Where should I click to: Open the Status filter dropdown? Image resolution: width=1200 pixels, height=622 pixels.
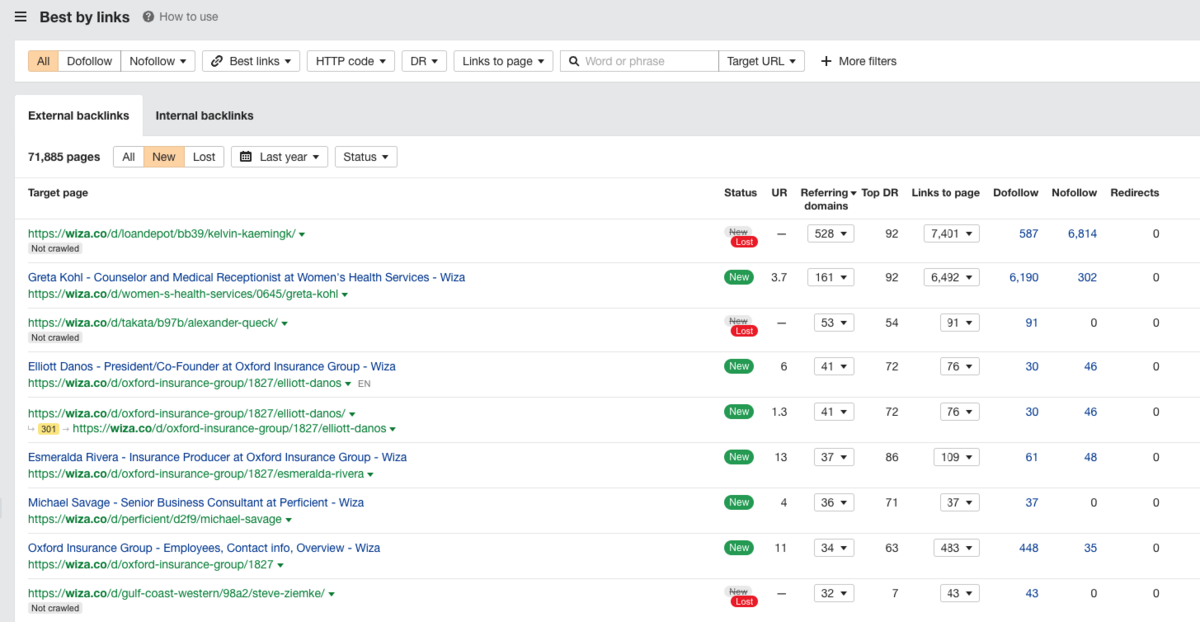click(x=365, y=157)
